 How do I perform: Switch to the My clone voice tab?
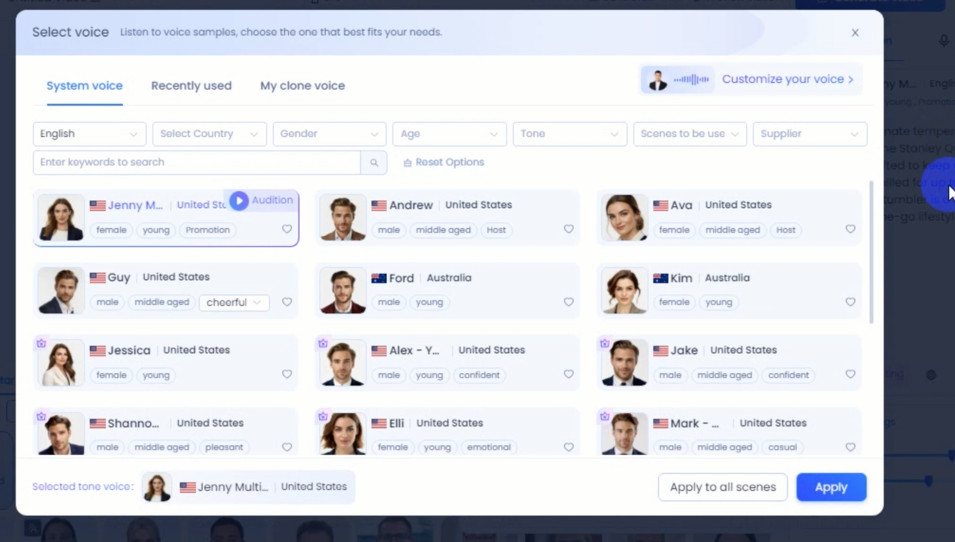(303, 86)
